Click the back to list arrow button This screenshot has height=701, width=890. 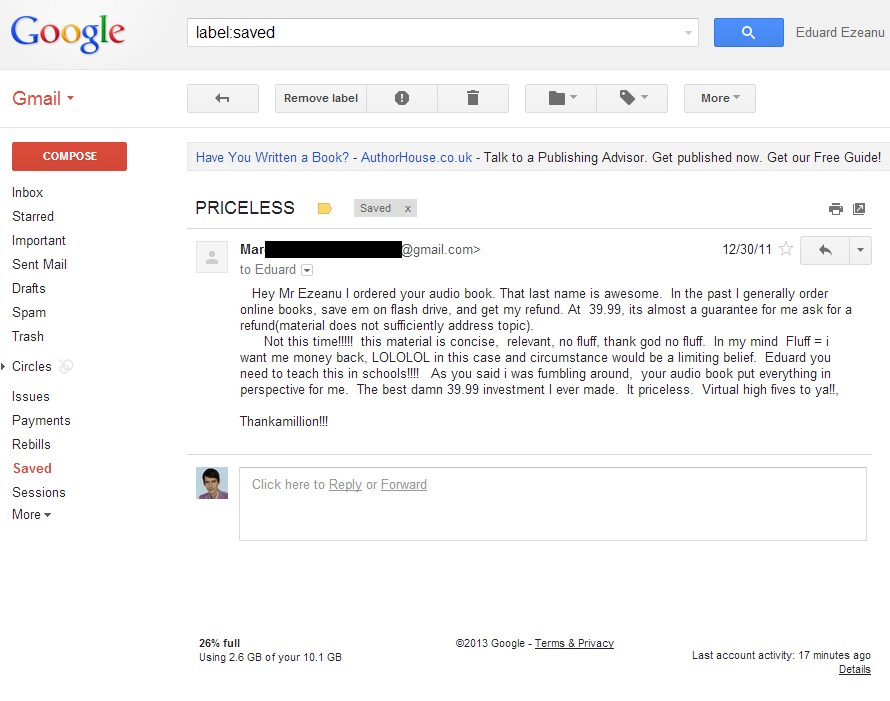(222, 98)
